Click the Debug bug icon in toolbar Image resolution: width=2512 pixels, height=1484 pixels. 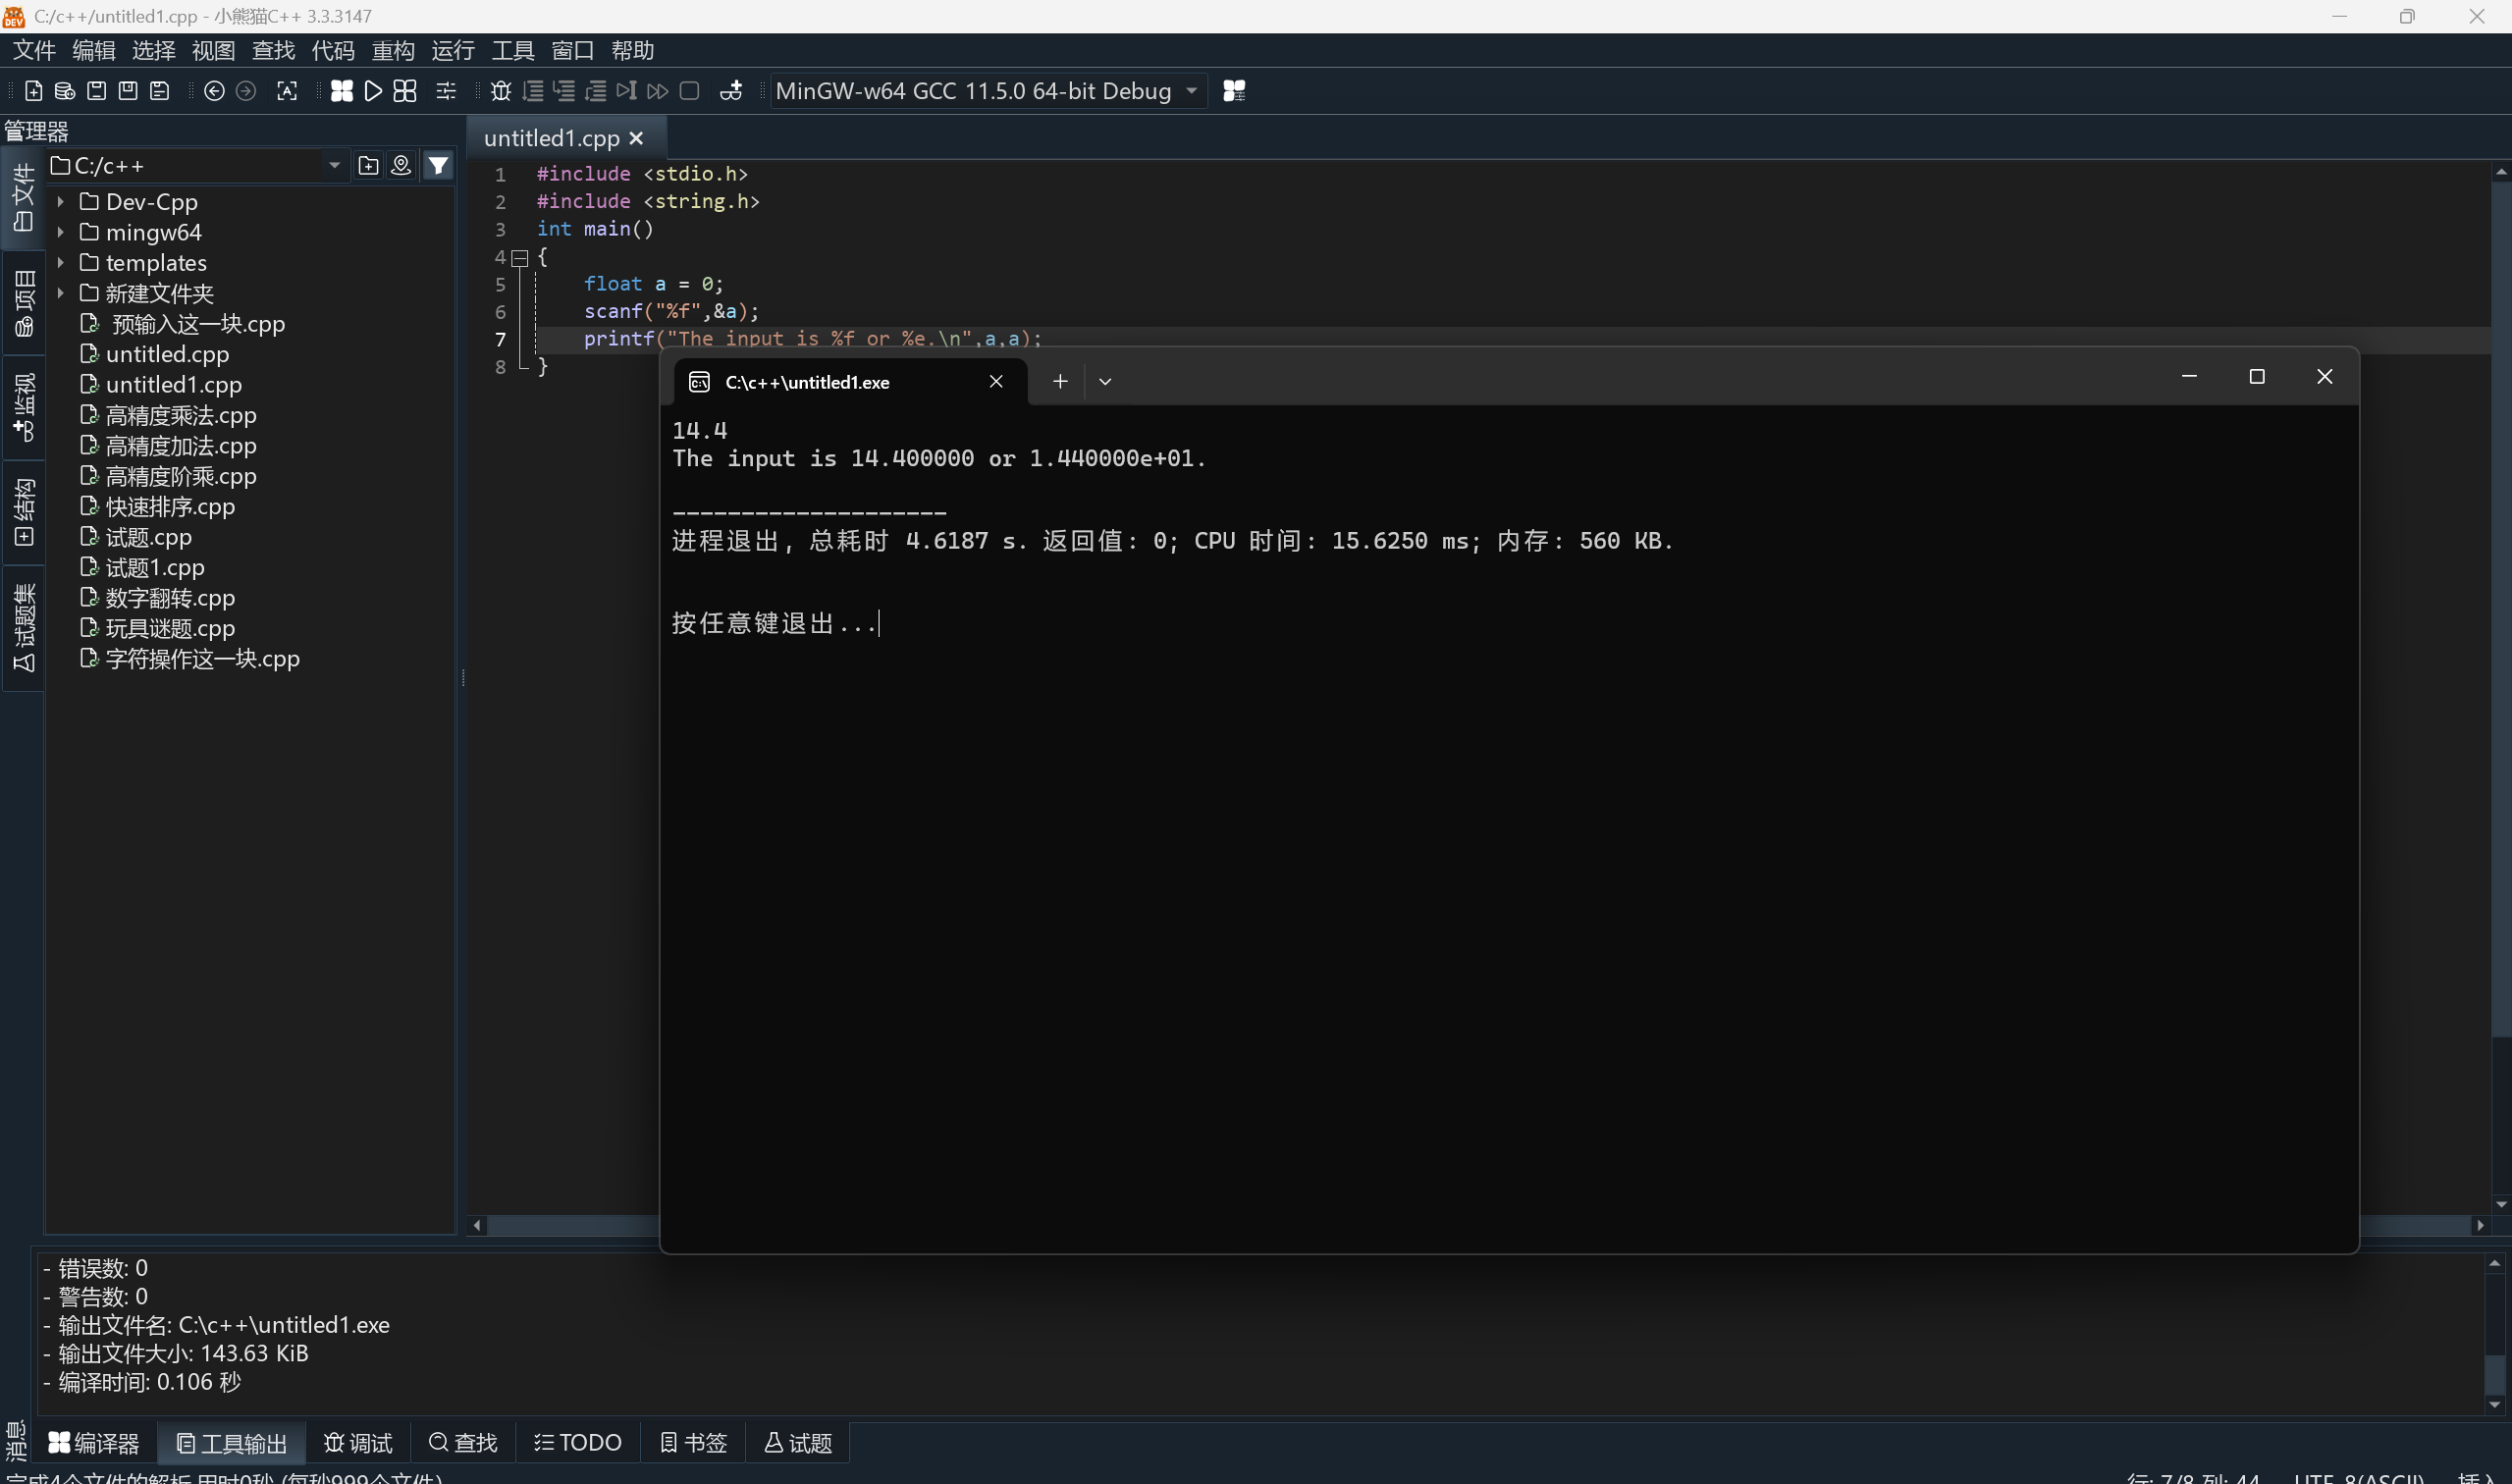[x=501, y=91]
